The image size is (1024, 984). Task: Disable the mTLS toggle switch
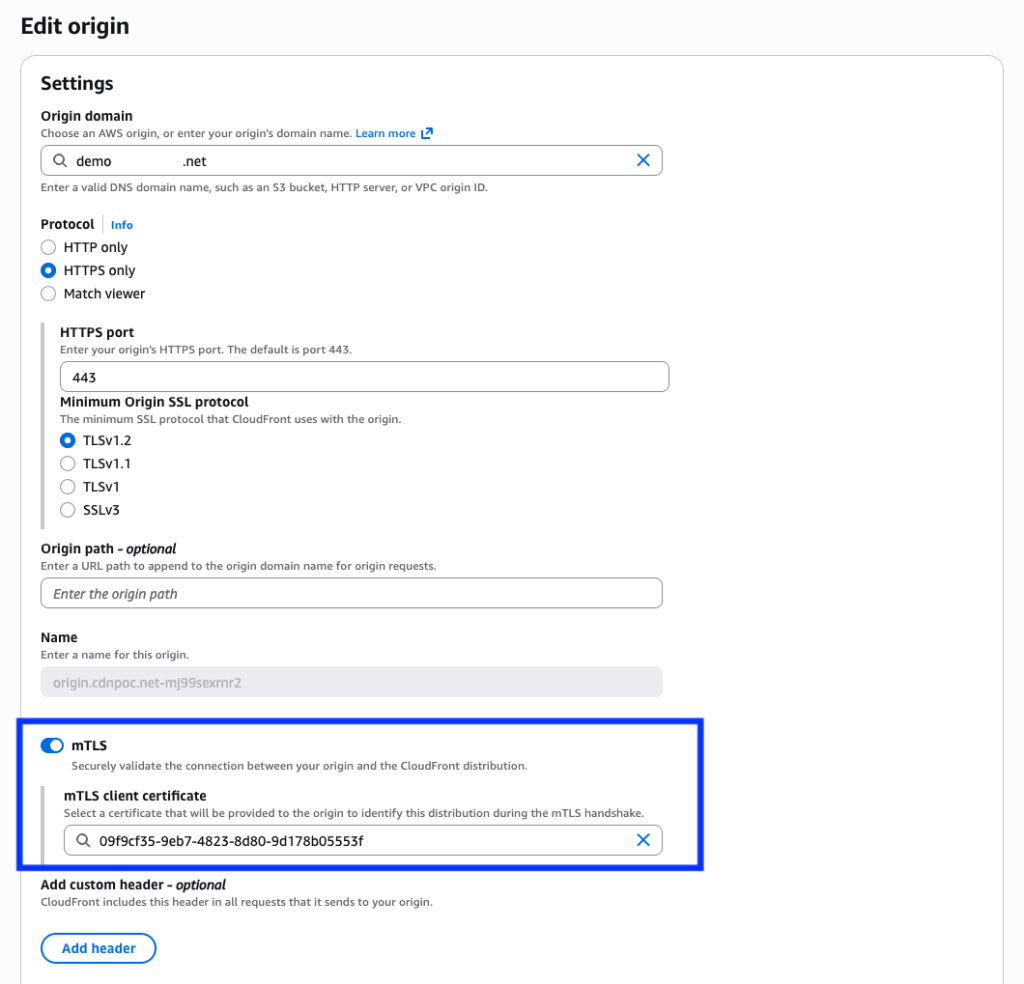(x=52, y=745)
